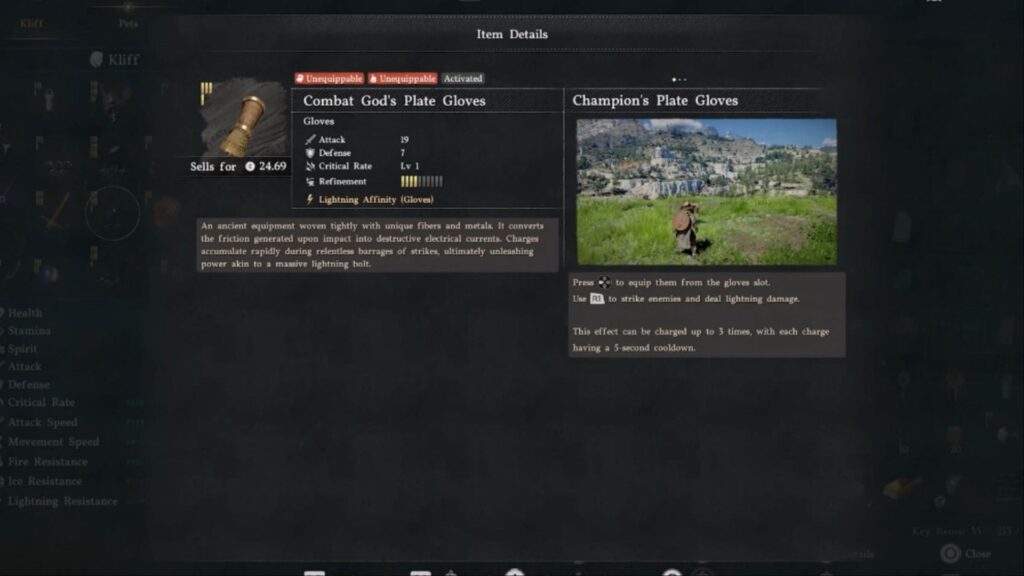Viewport: 1024px width, 576px height.
Task: Click the Critical Rate icon in item stats
Action: coord(310,167)
